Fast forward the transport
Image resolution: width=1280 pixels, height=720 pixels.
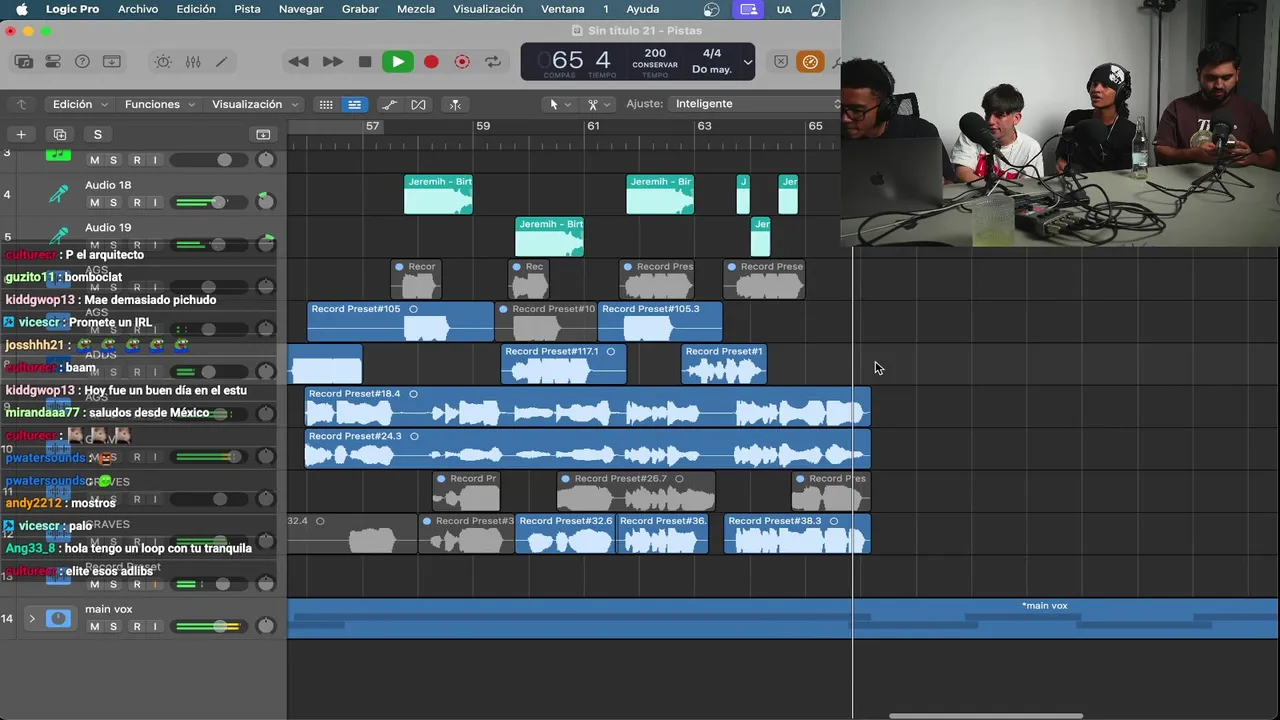332,62
